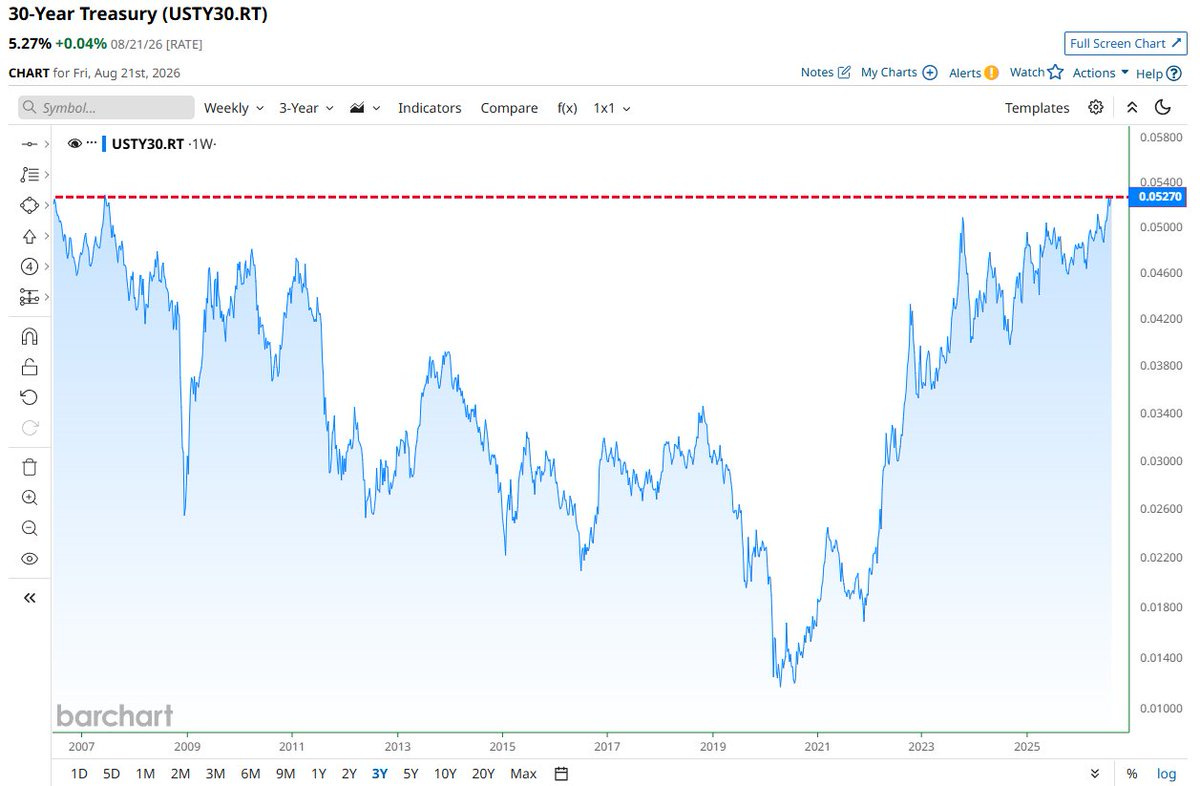Image resolution: width=1200 pixels, height=786 pixels.
Task: Select the 10Y time range
Action: (445, 773)
